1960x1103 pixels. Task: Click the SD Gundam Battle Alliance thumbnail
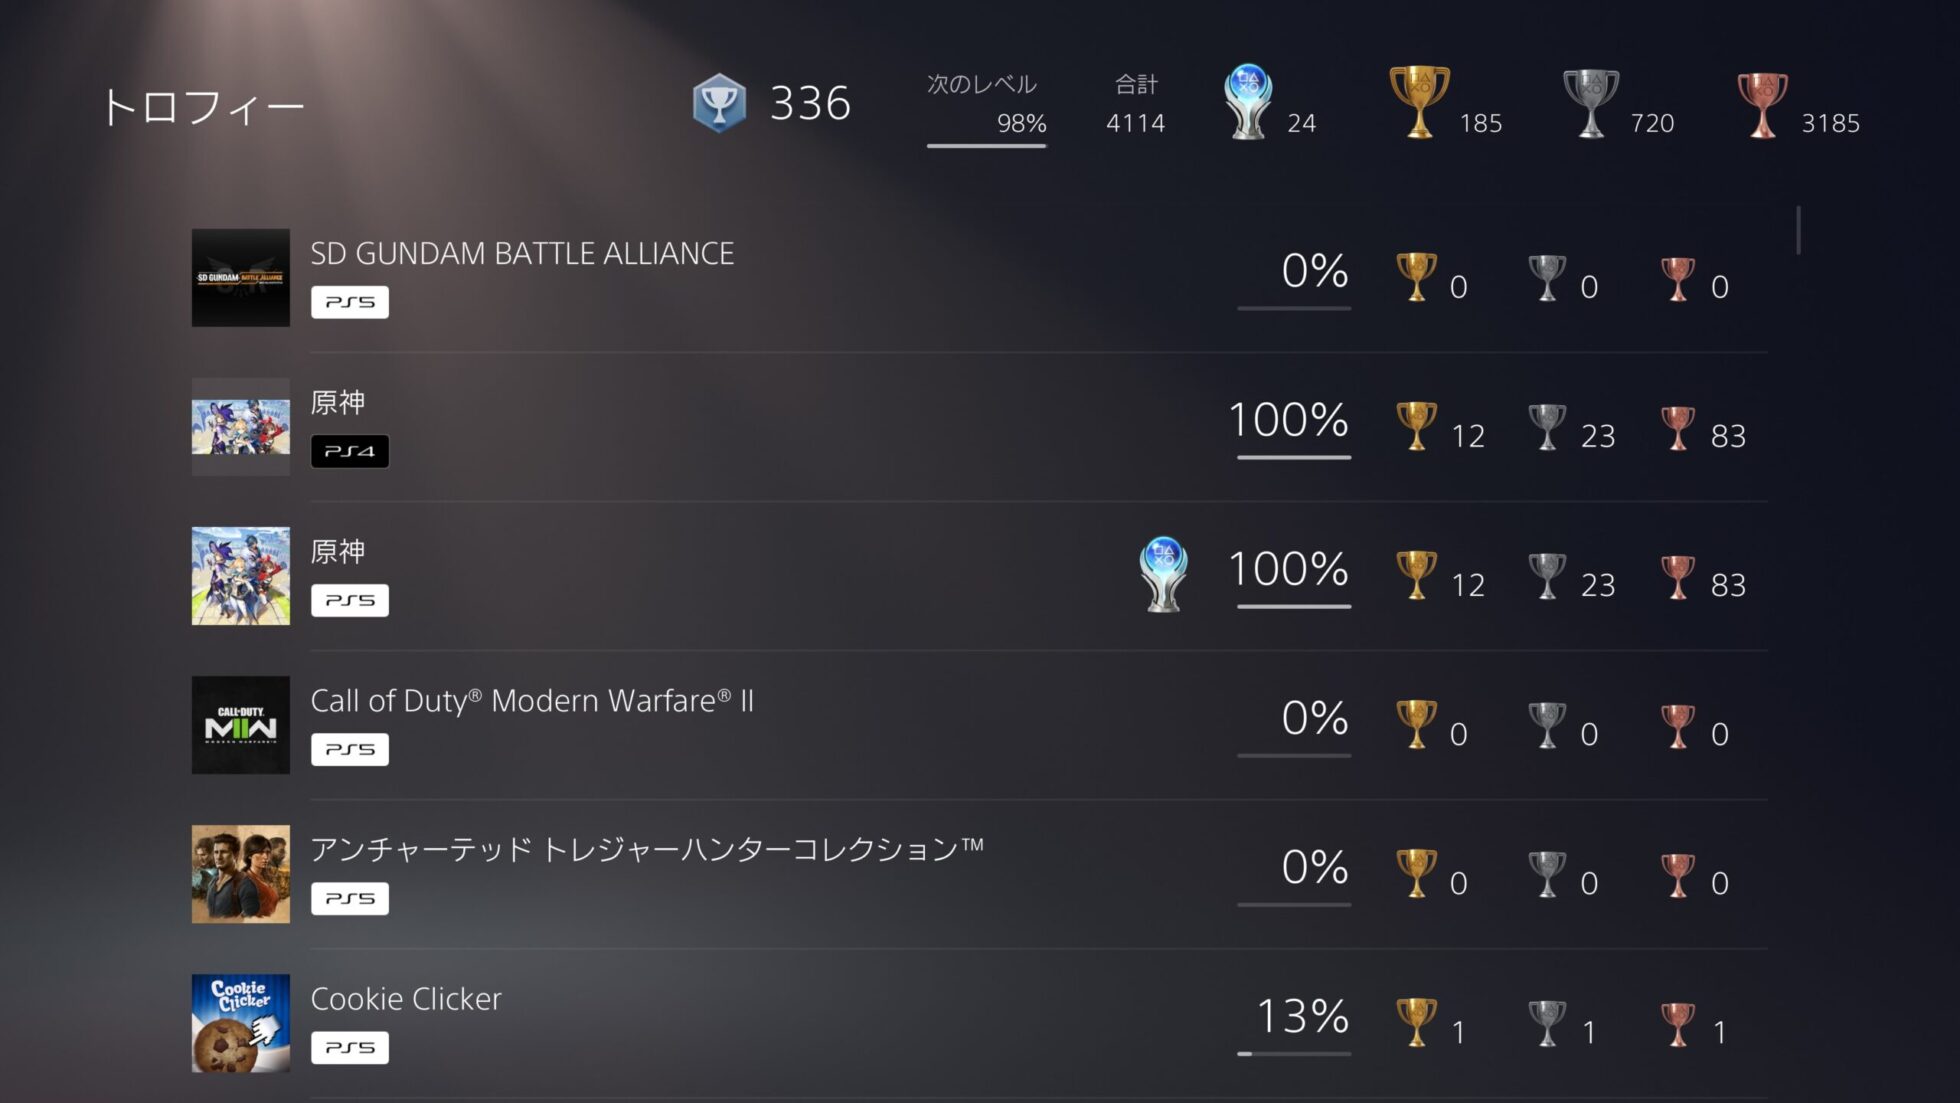point(241,278)
